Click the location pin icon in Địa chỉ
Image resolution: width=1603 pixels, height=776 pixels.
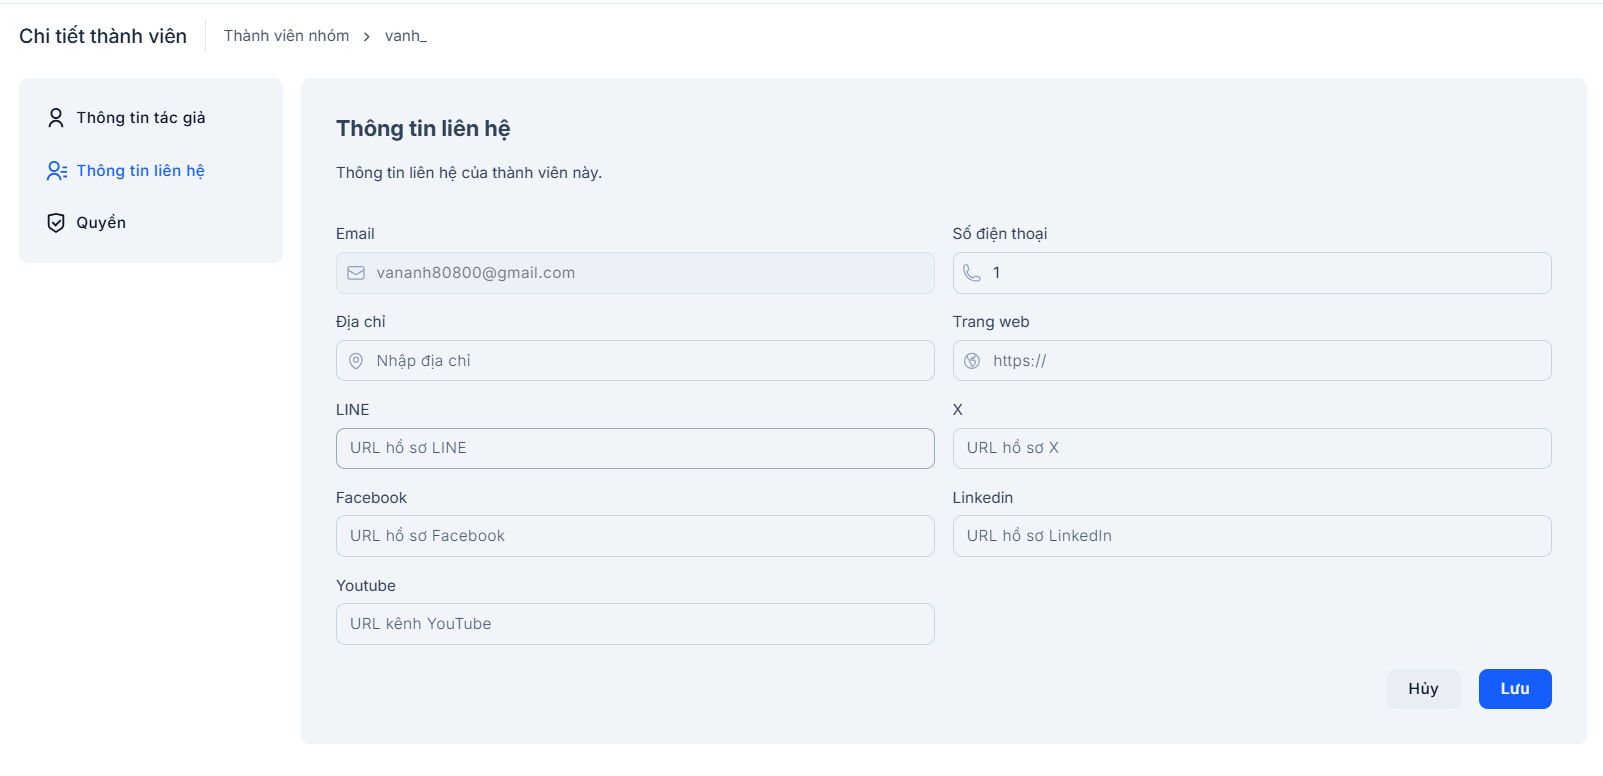click(x=356, y=361)
